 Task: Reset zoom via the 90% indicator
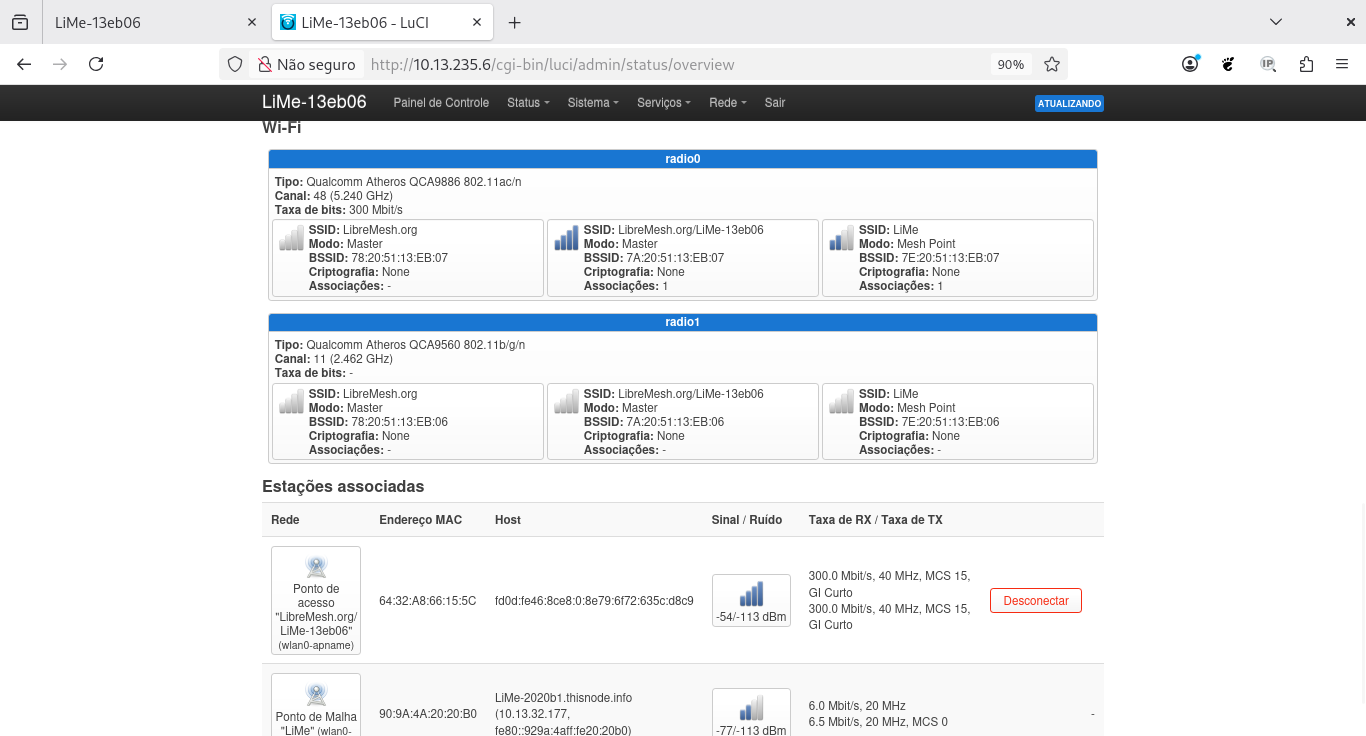1010,64
